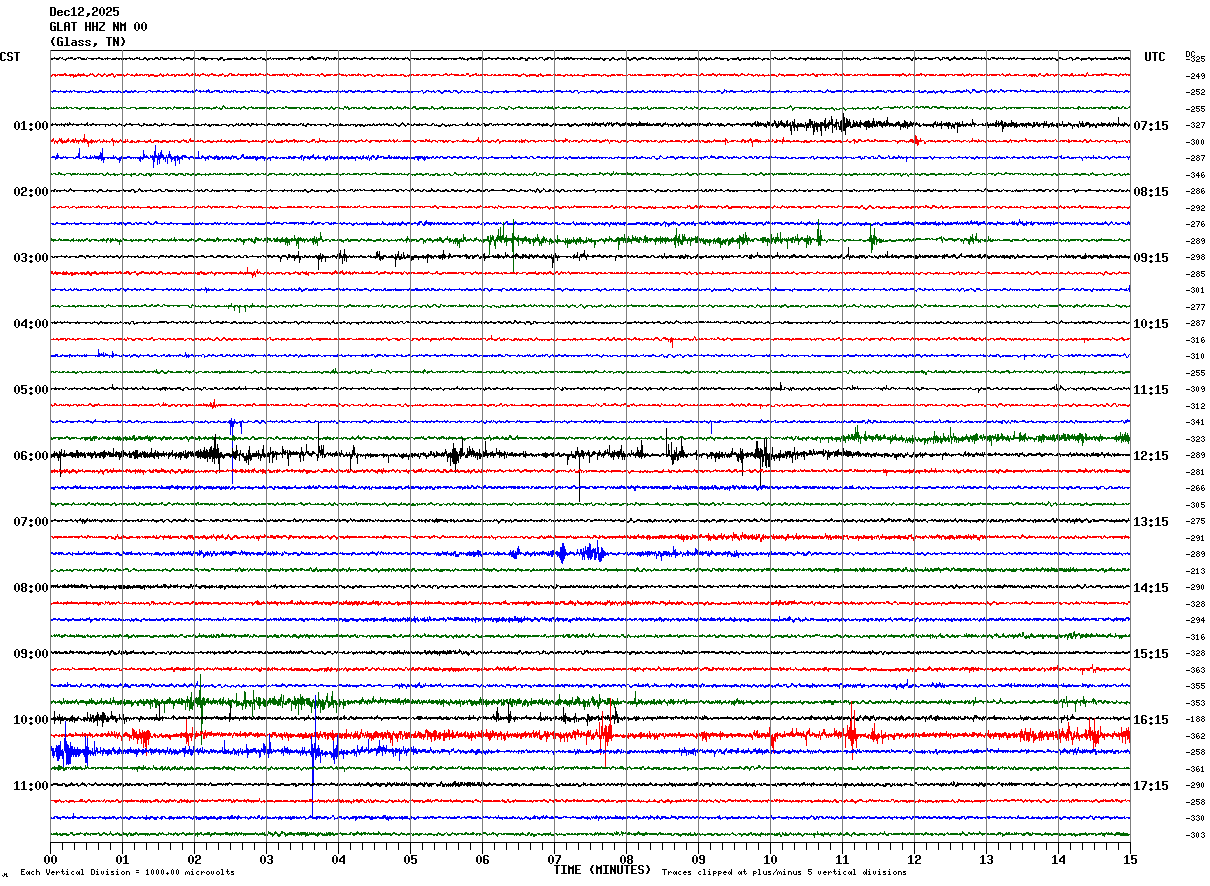Pick the 11:00 CST time label
The image size is (1210, 886).
coord(31,786)
